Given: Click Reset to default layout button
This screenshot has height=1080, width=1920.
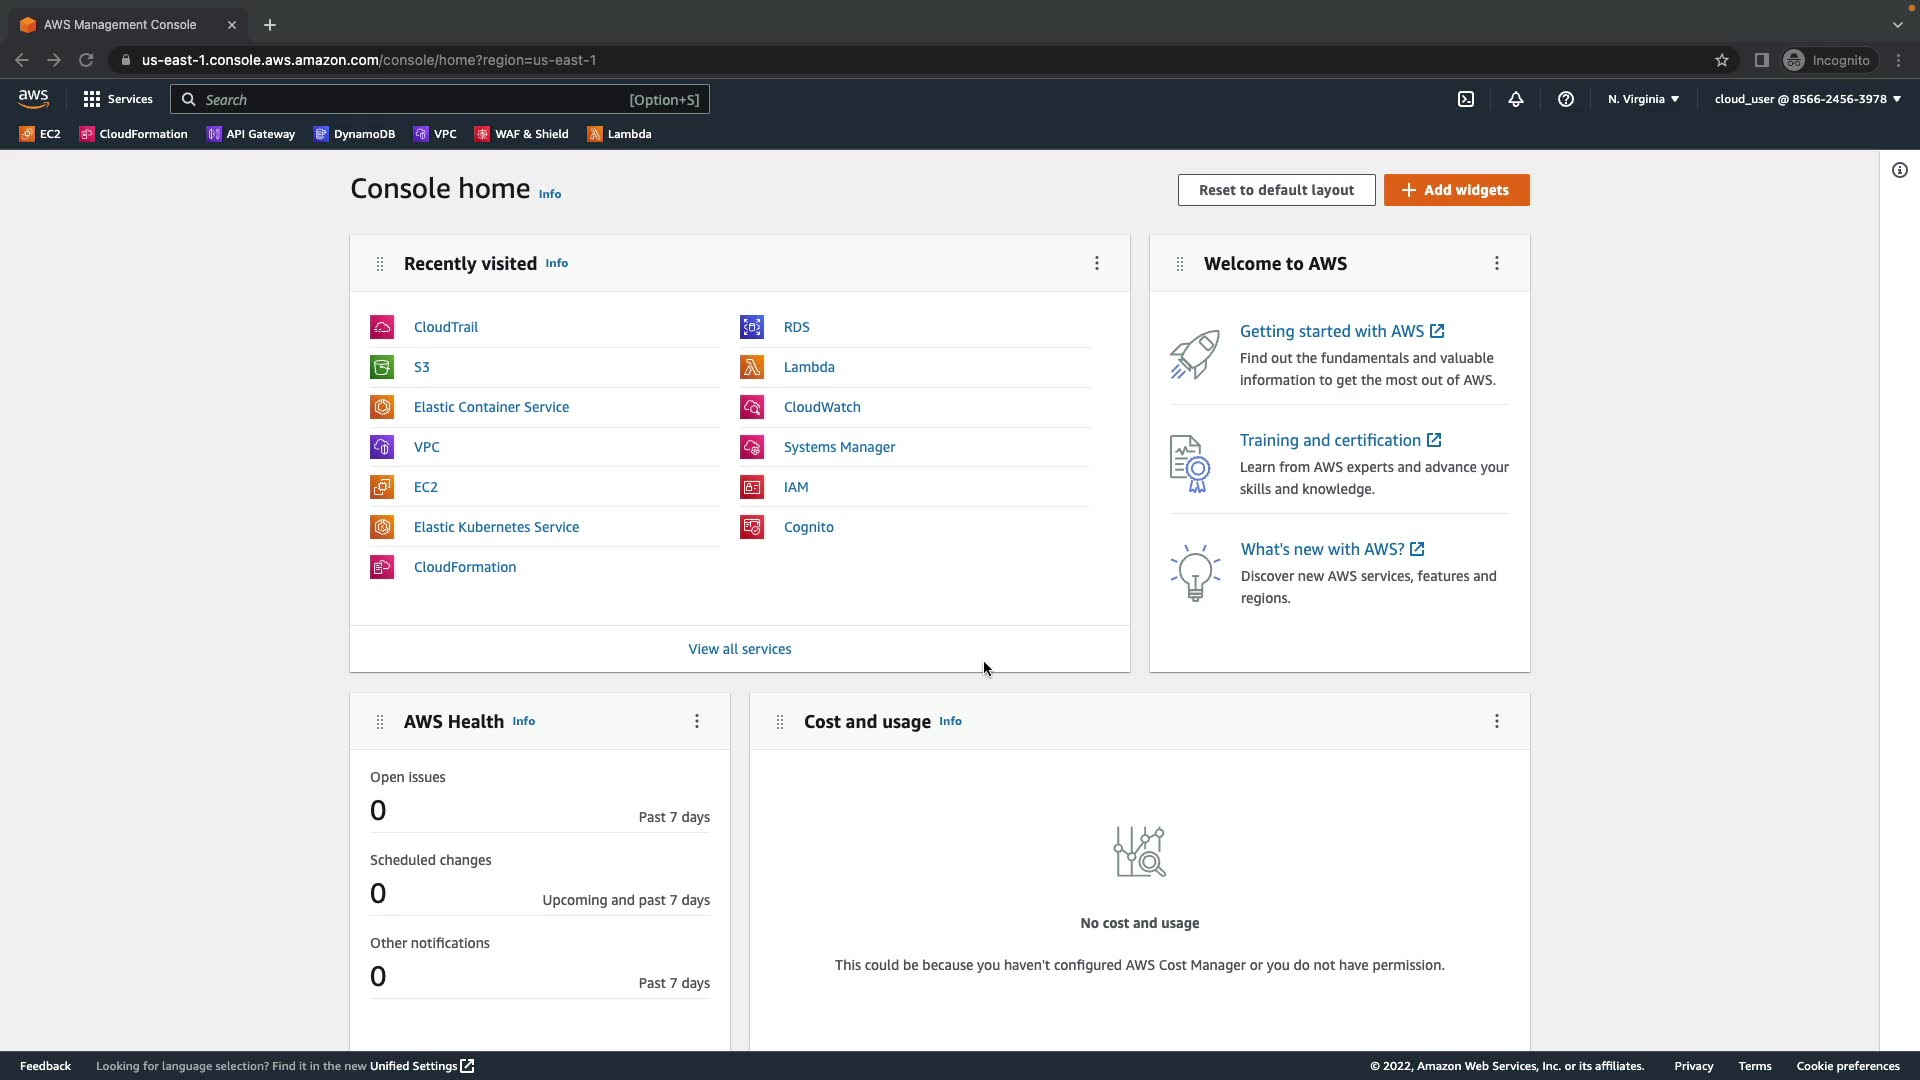Looking at the screenshot, I should 1276,190.
